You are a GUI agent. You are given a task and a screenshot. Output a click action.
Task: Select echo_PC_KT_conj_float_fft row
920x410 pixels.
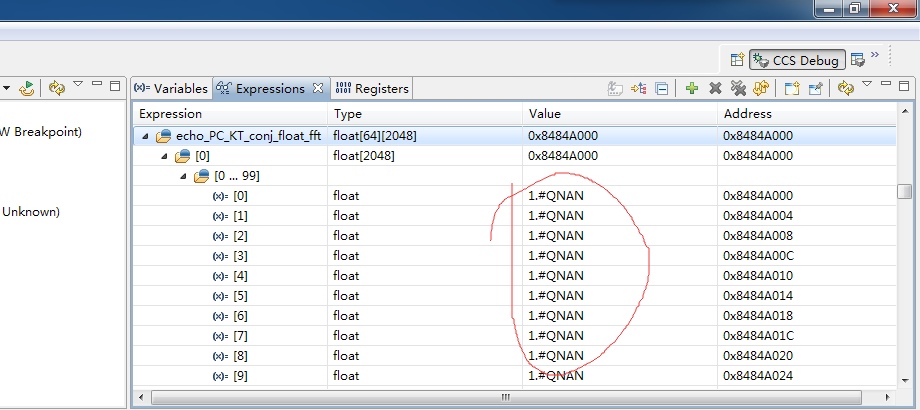[515, 136]
